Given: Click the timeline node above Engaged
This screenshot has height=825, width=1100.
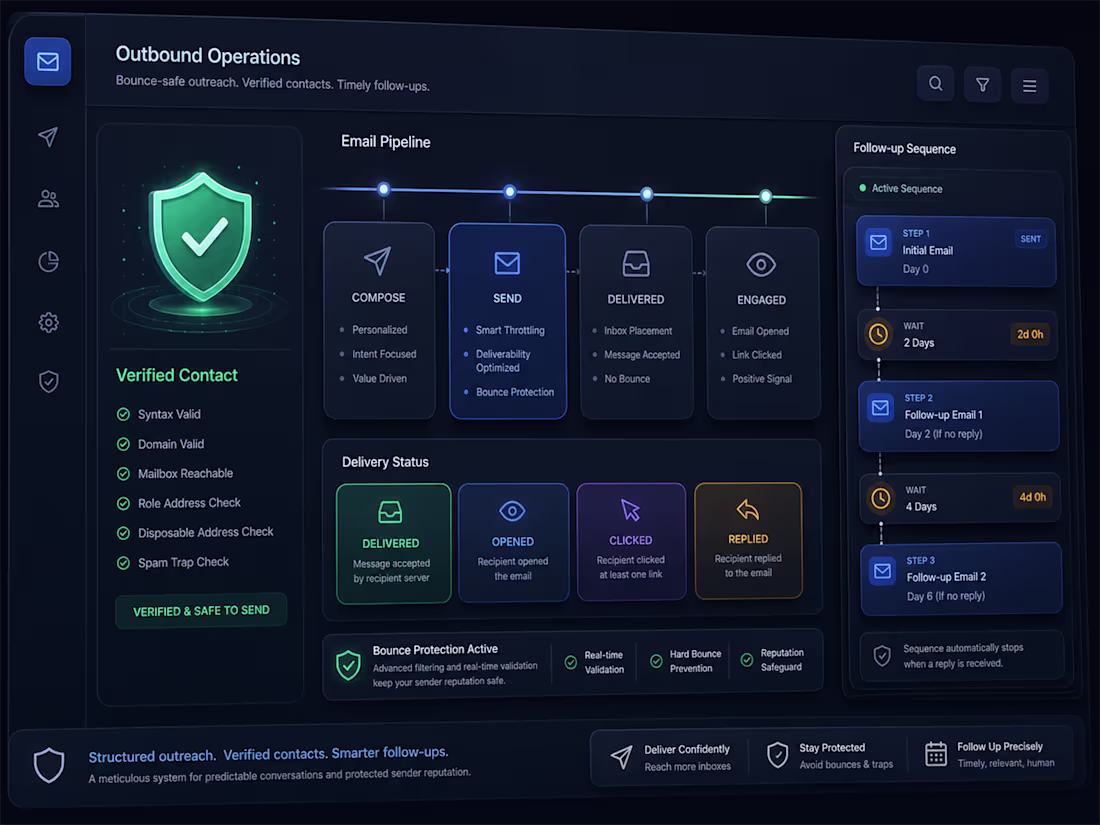Looking at the screenshot, I should click(x=766, y=196).
